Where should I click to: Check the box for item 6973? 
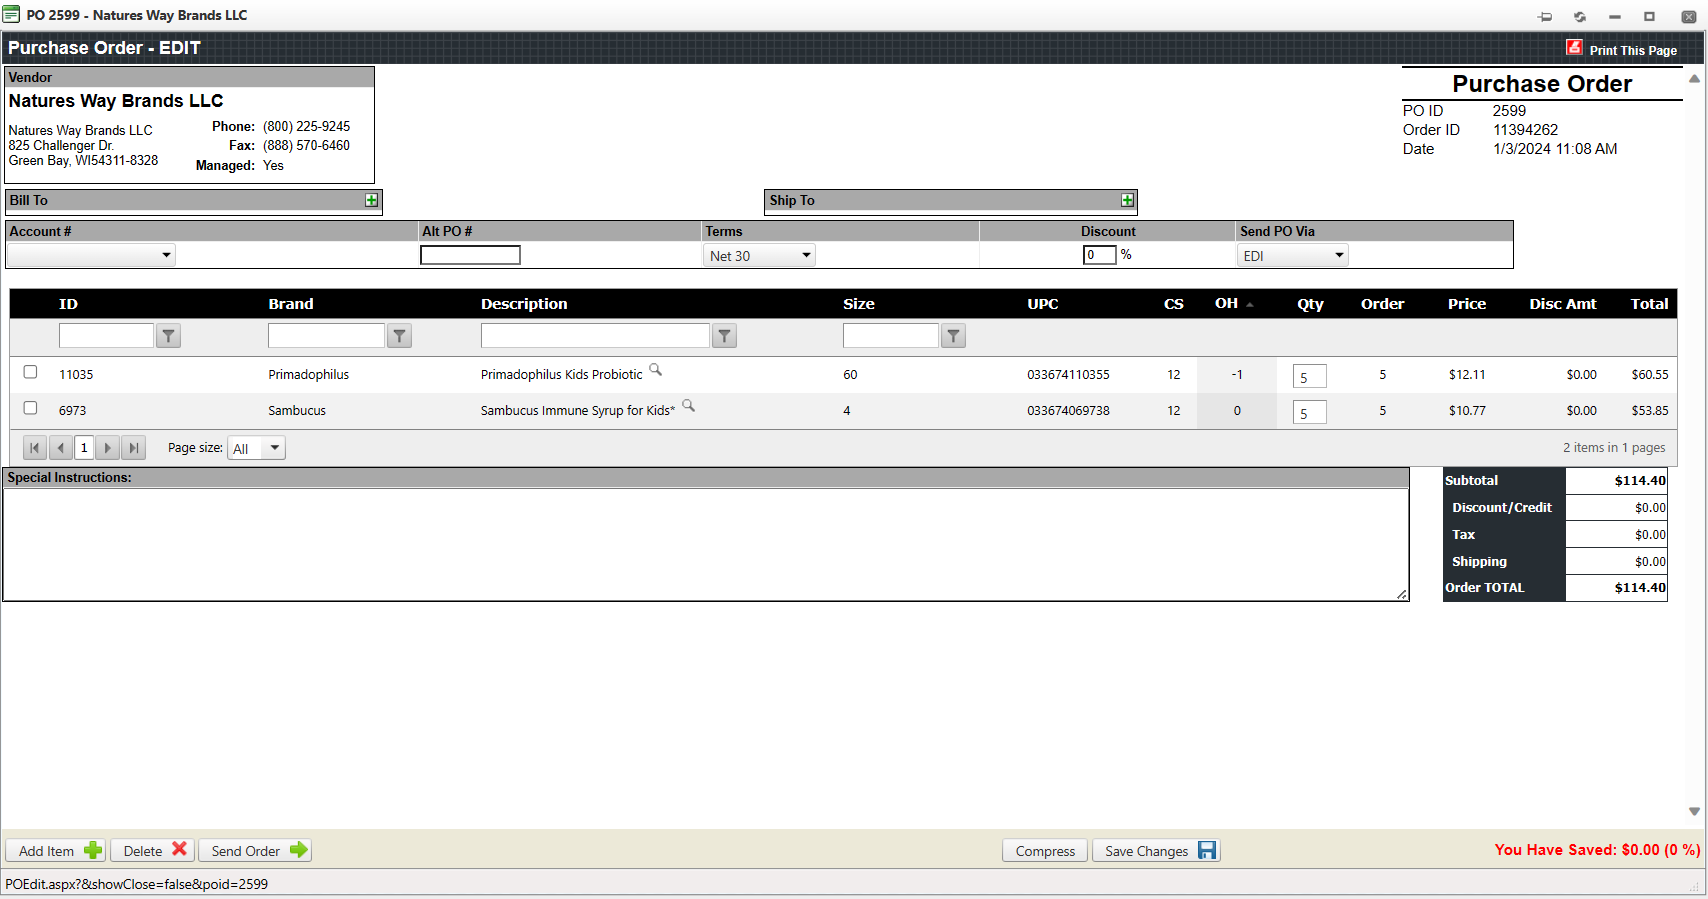[30, 408]
